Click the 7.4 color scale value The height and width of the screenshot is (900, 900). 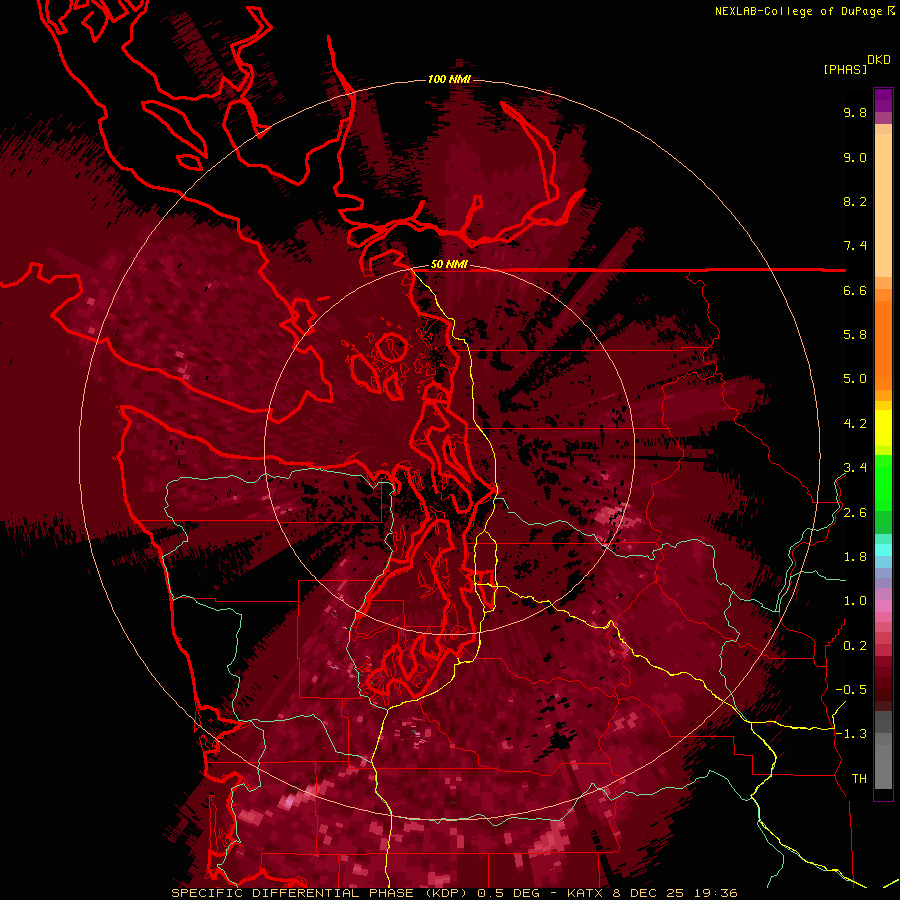pos(855,246)
